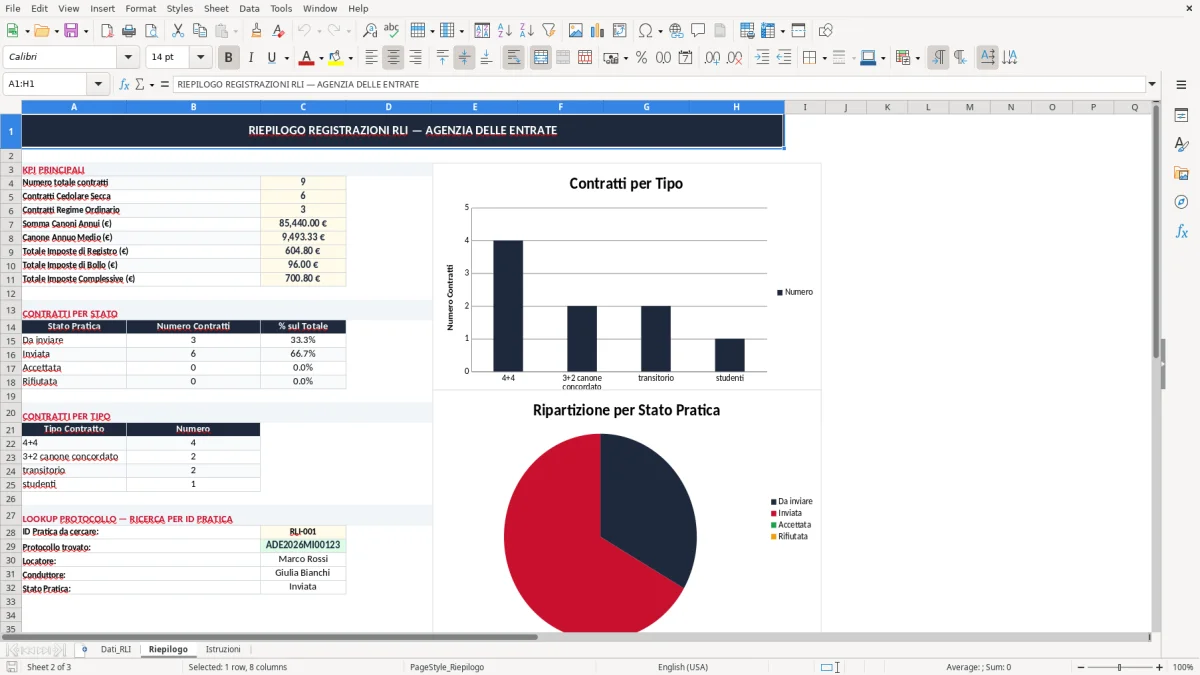Viewport: 1200px width, 675px height.
Task: Align cell text left
Action: [371, 58]
